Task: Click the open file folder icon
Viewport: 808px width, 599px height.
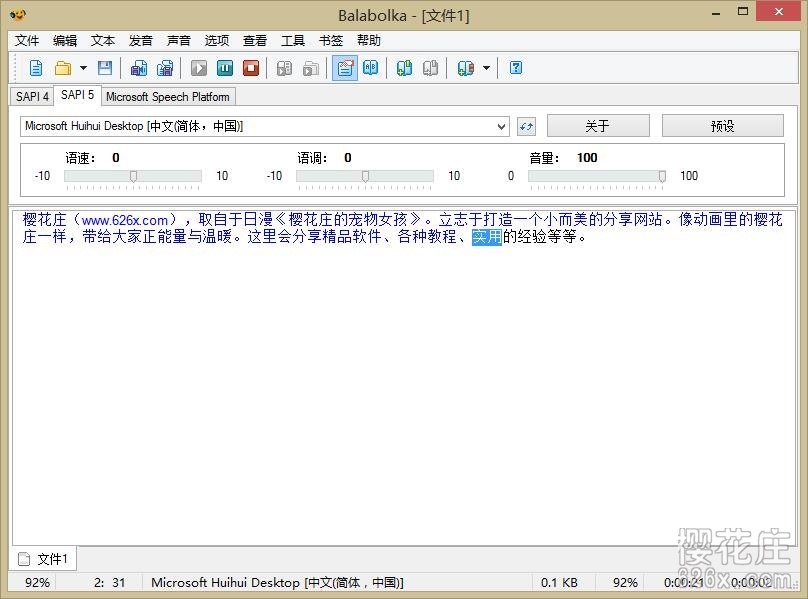Action: [63, 68]
